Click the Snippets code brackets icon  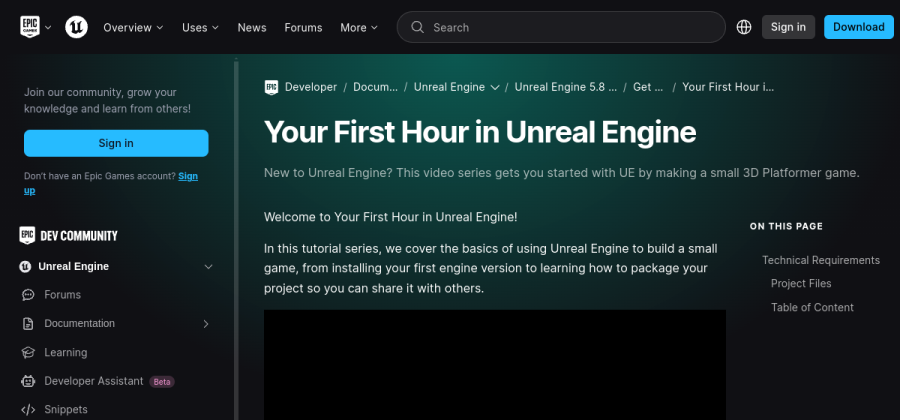click(x=28, y=410)
